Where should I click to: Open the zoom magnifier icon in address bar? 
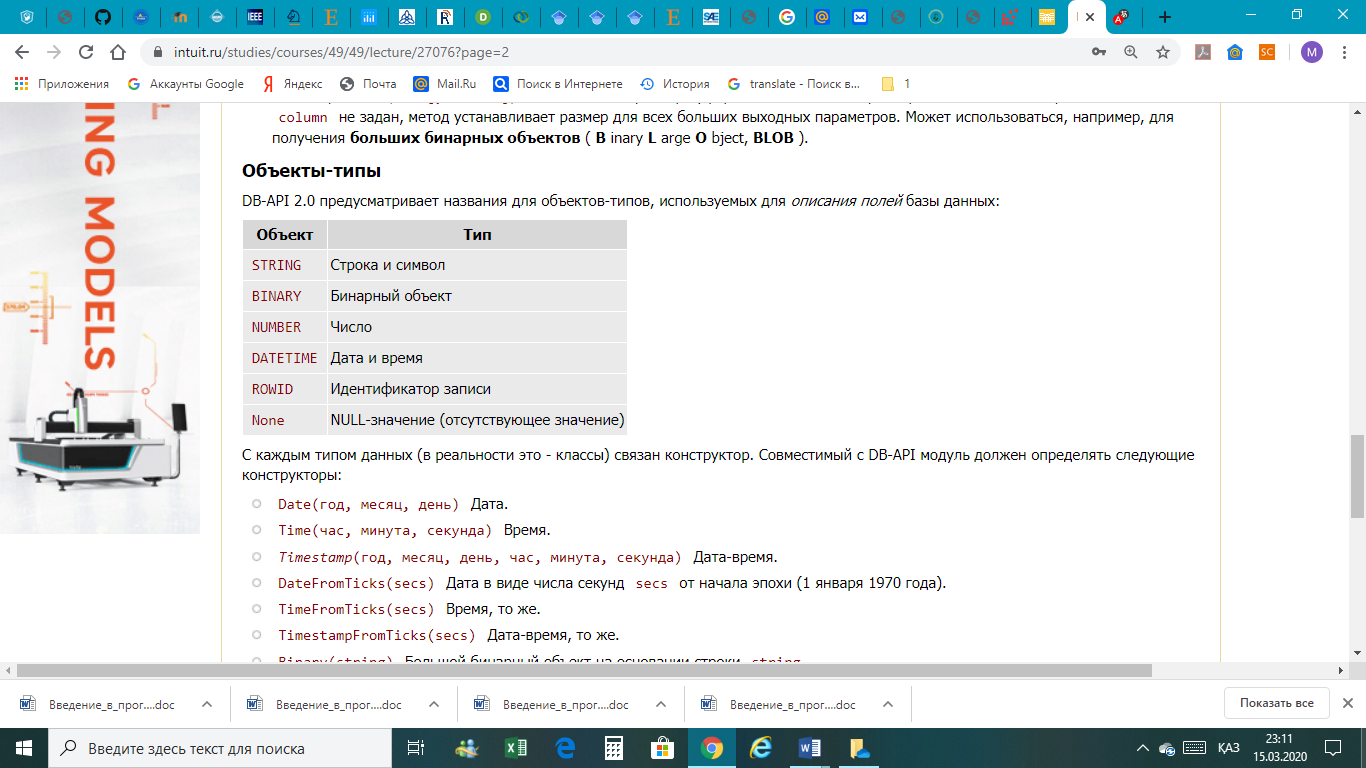pyautogui.click(x=1131, y=52)
